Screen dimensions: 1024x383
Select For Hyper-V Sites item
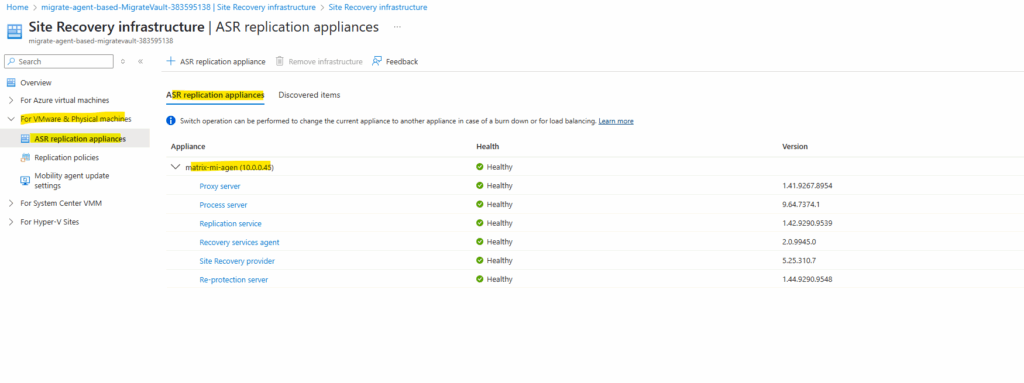click(50, 222)
